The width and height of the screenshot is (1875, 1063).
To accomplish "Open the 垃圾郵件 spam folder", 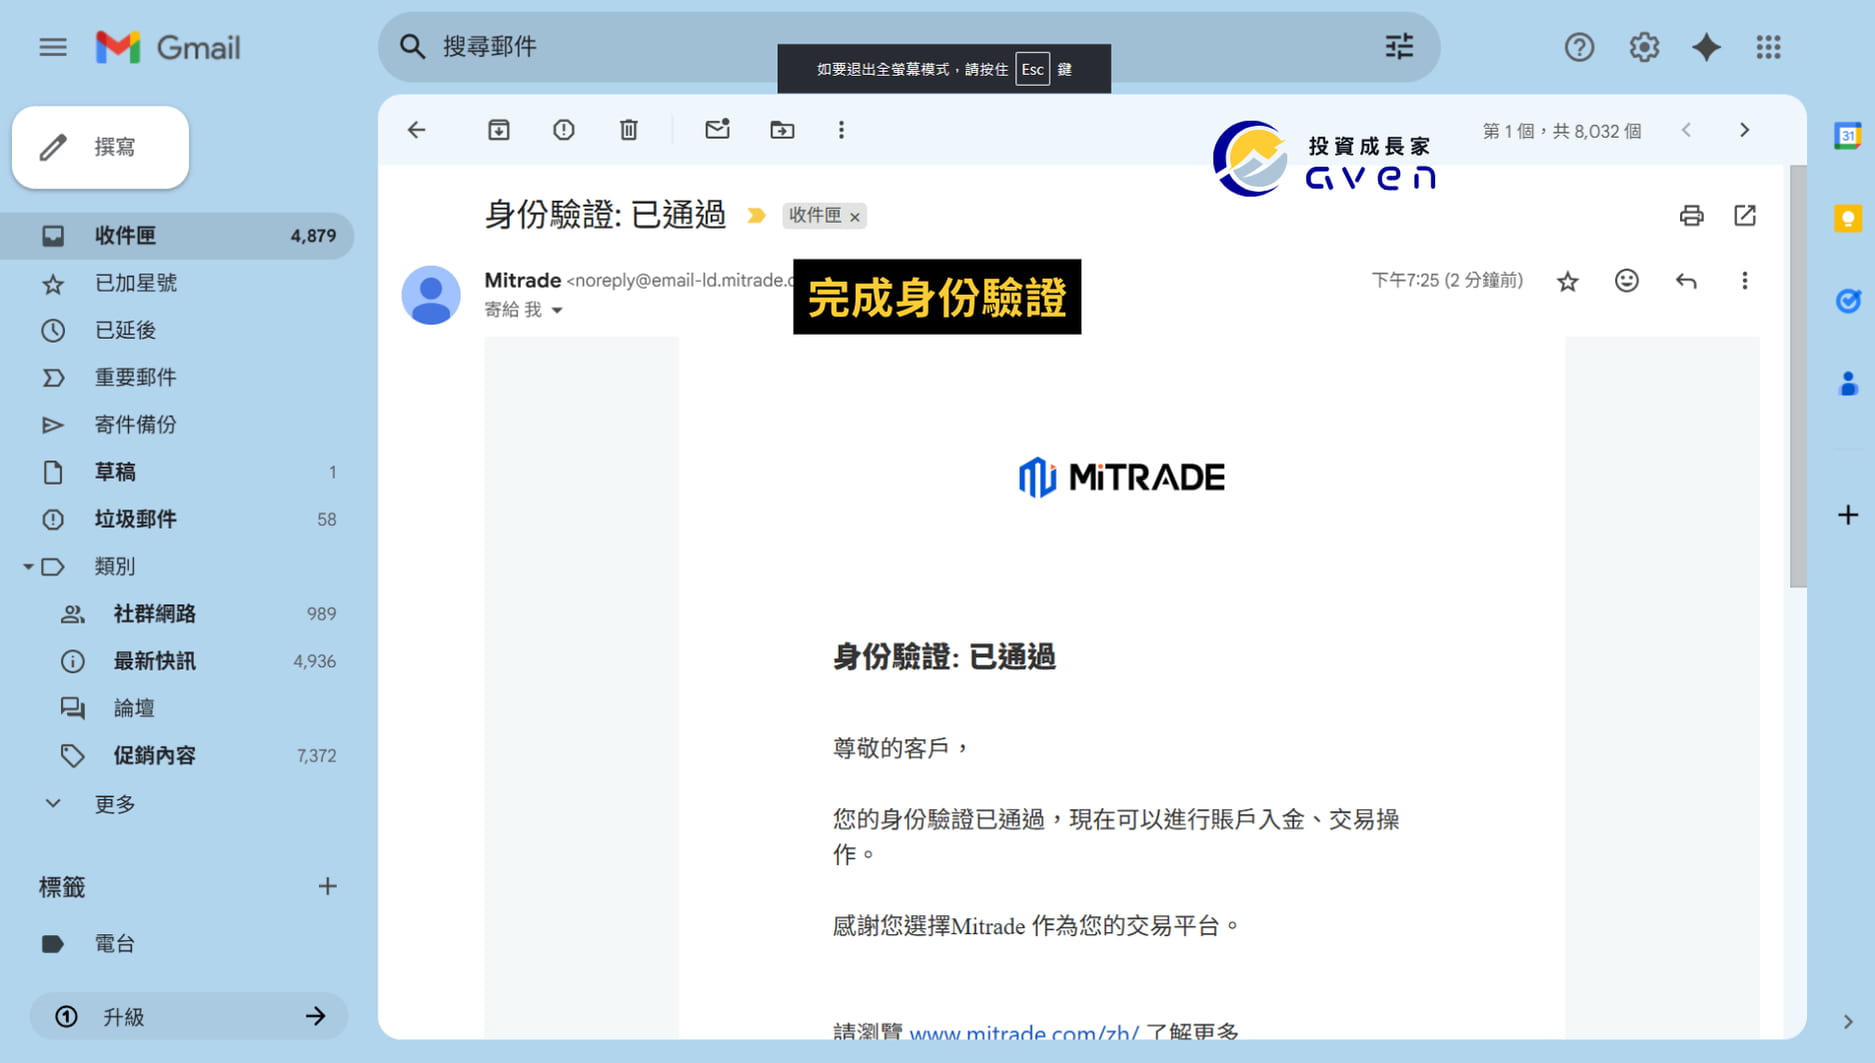I will (x=177, y=519).
